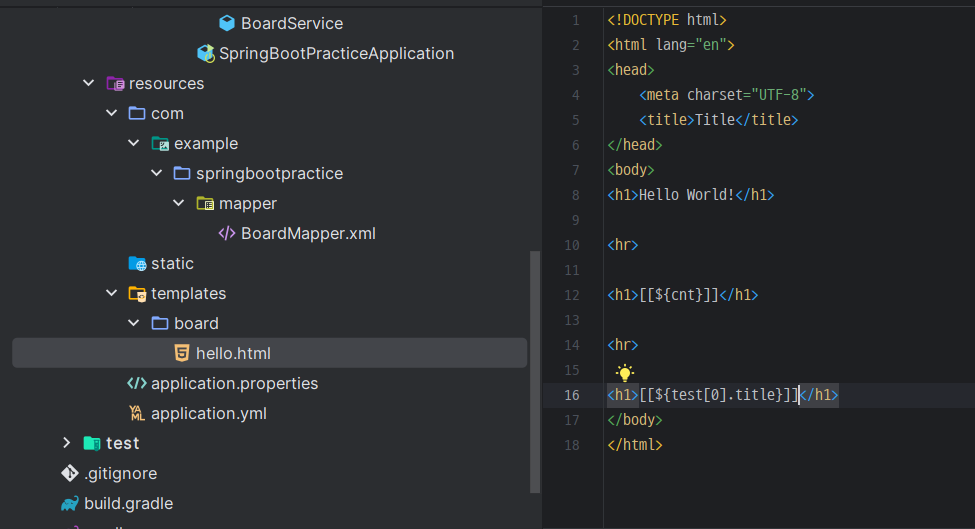This screenshot has width=975, height=529.
Task: Click the BoardMapper.xml file icon
Action: pos(227,233)
